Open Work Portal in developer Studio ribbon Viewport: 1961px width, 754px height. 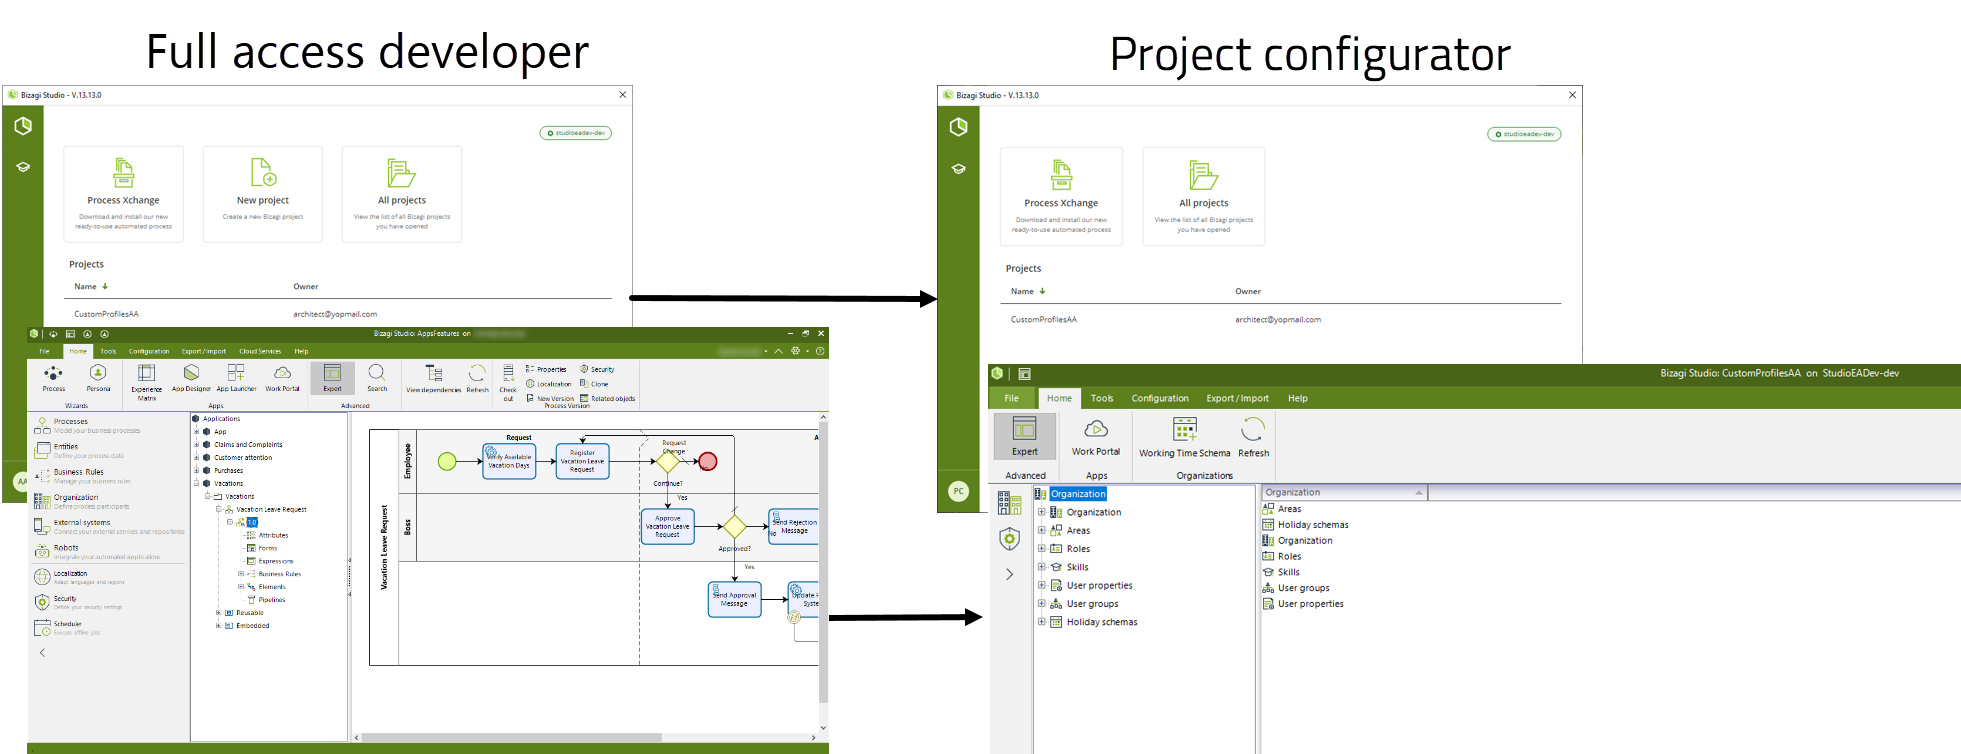pyautogui.click(x=282, y=378)
